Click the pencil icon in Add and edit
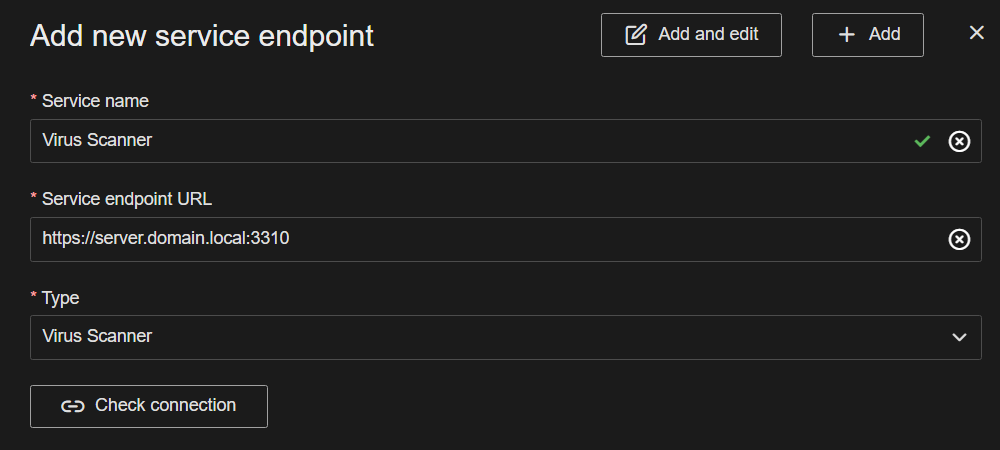The image size is (1000, 450). 636,35
